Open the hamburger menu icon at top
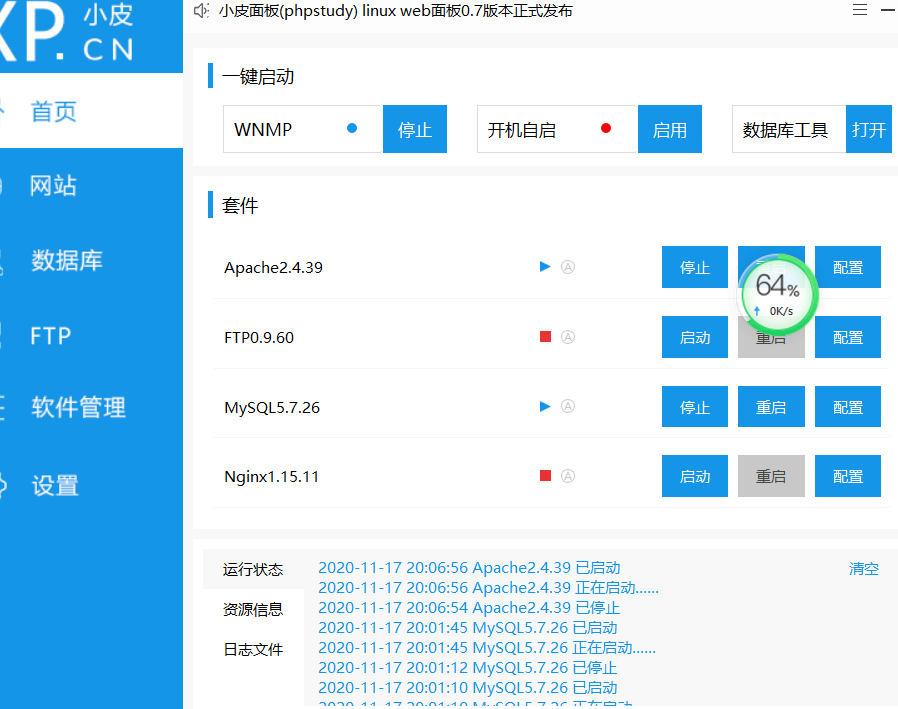The image size is (898, 709). coord(860,10)
